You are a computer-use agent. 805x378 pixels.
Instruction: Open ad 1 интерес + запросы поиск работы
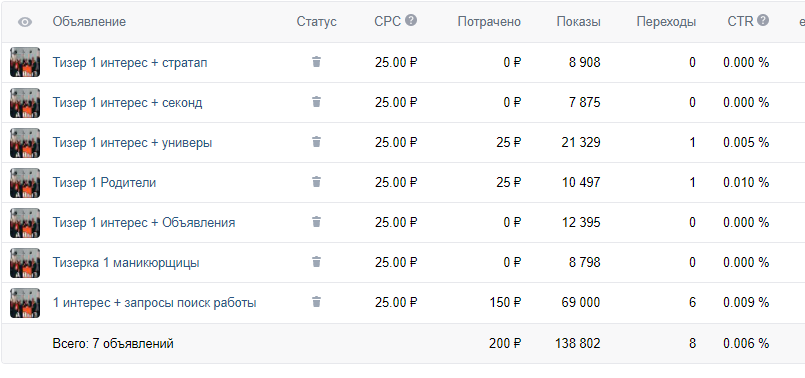tap(155, 303)
